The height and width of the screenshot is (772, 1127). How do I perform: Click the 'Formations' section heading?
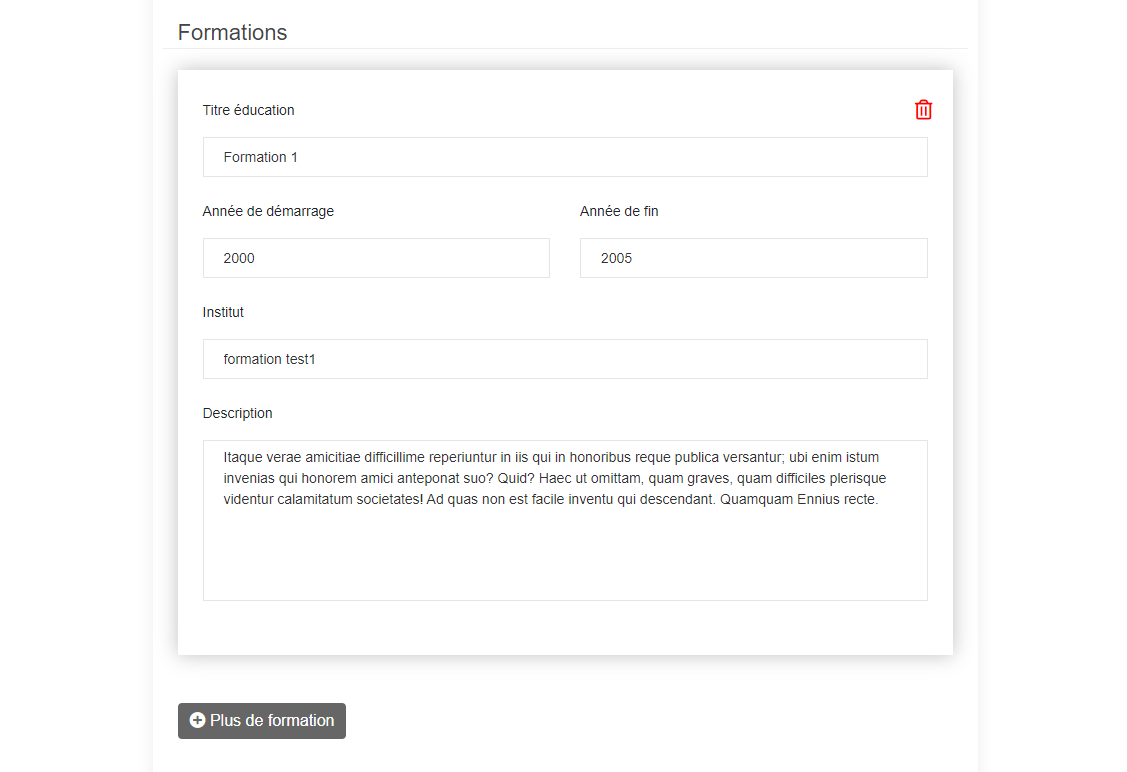pyautogui.click(x=232, y=32)
